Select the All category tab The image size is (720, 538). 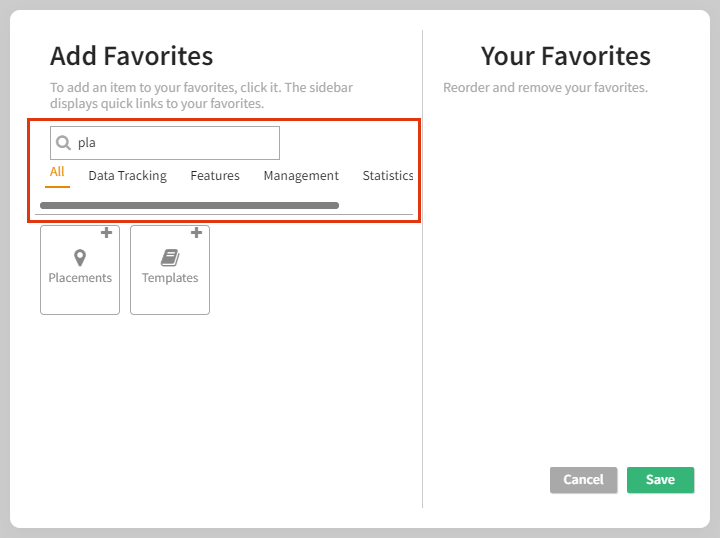(57, 172)
